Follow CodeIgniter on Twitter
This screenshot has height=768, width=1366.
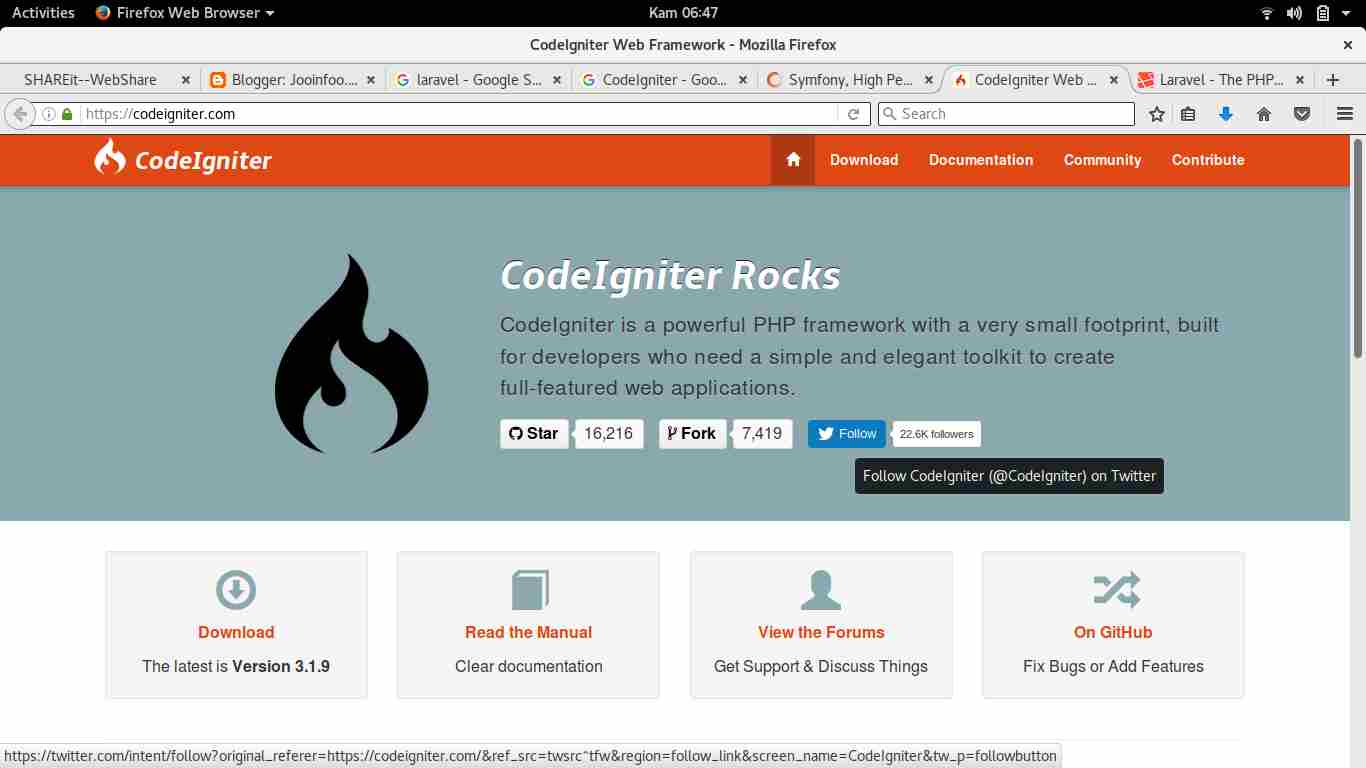point(846,433)
